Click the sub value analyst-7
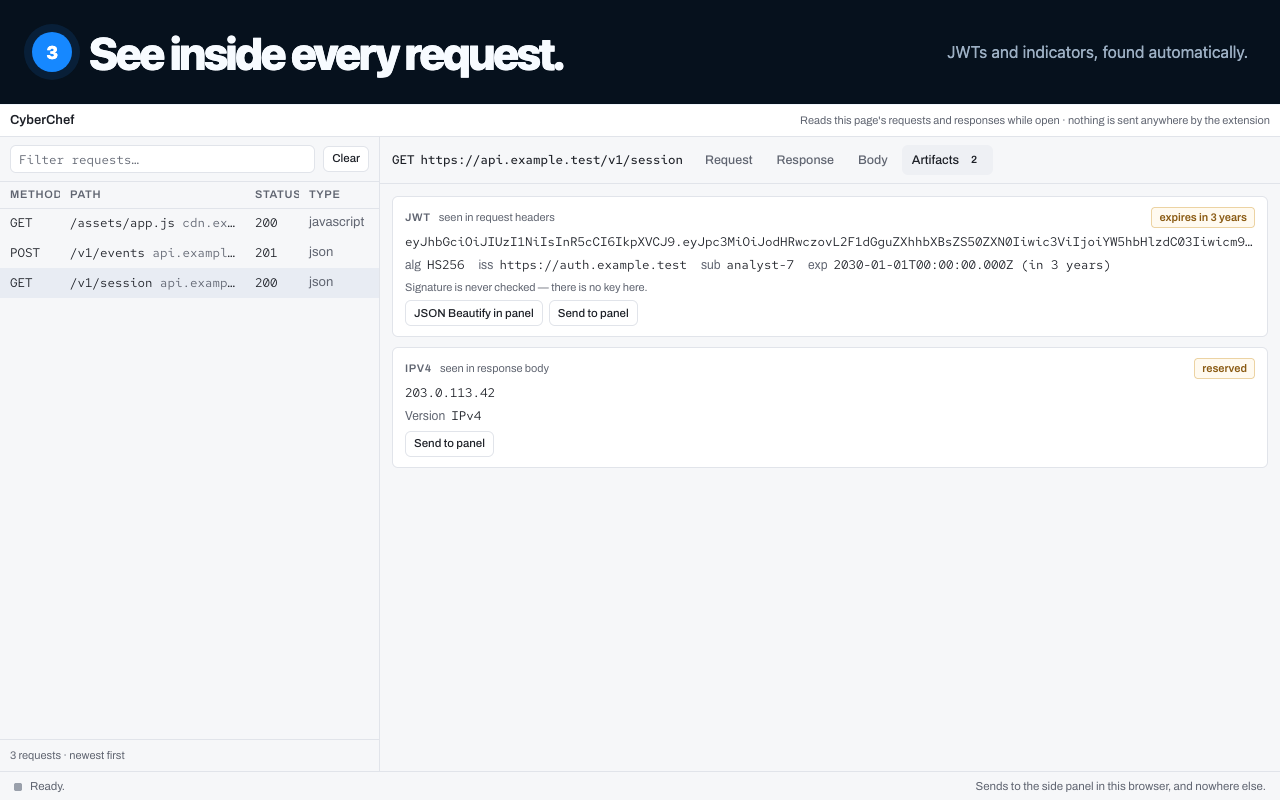This screenshot has width=1280, height=800. point(760,265)
